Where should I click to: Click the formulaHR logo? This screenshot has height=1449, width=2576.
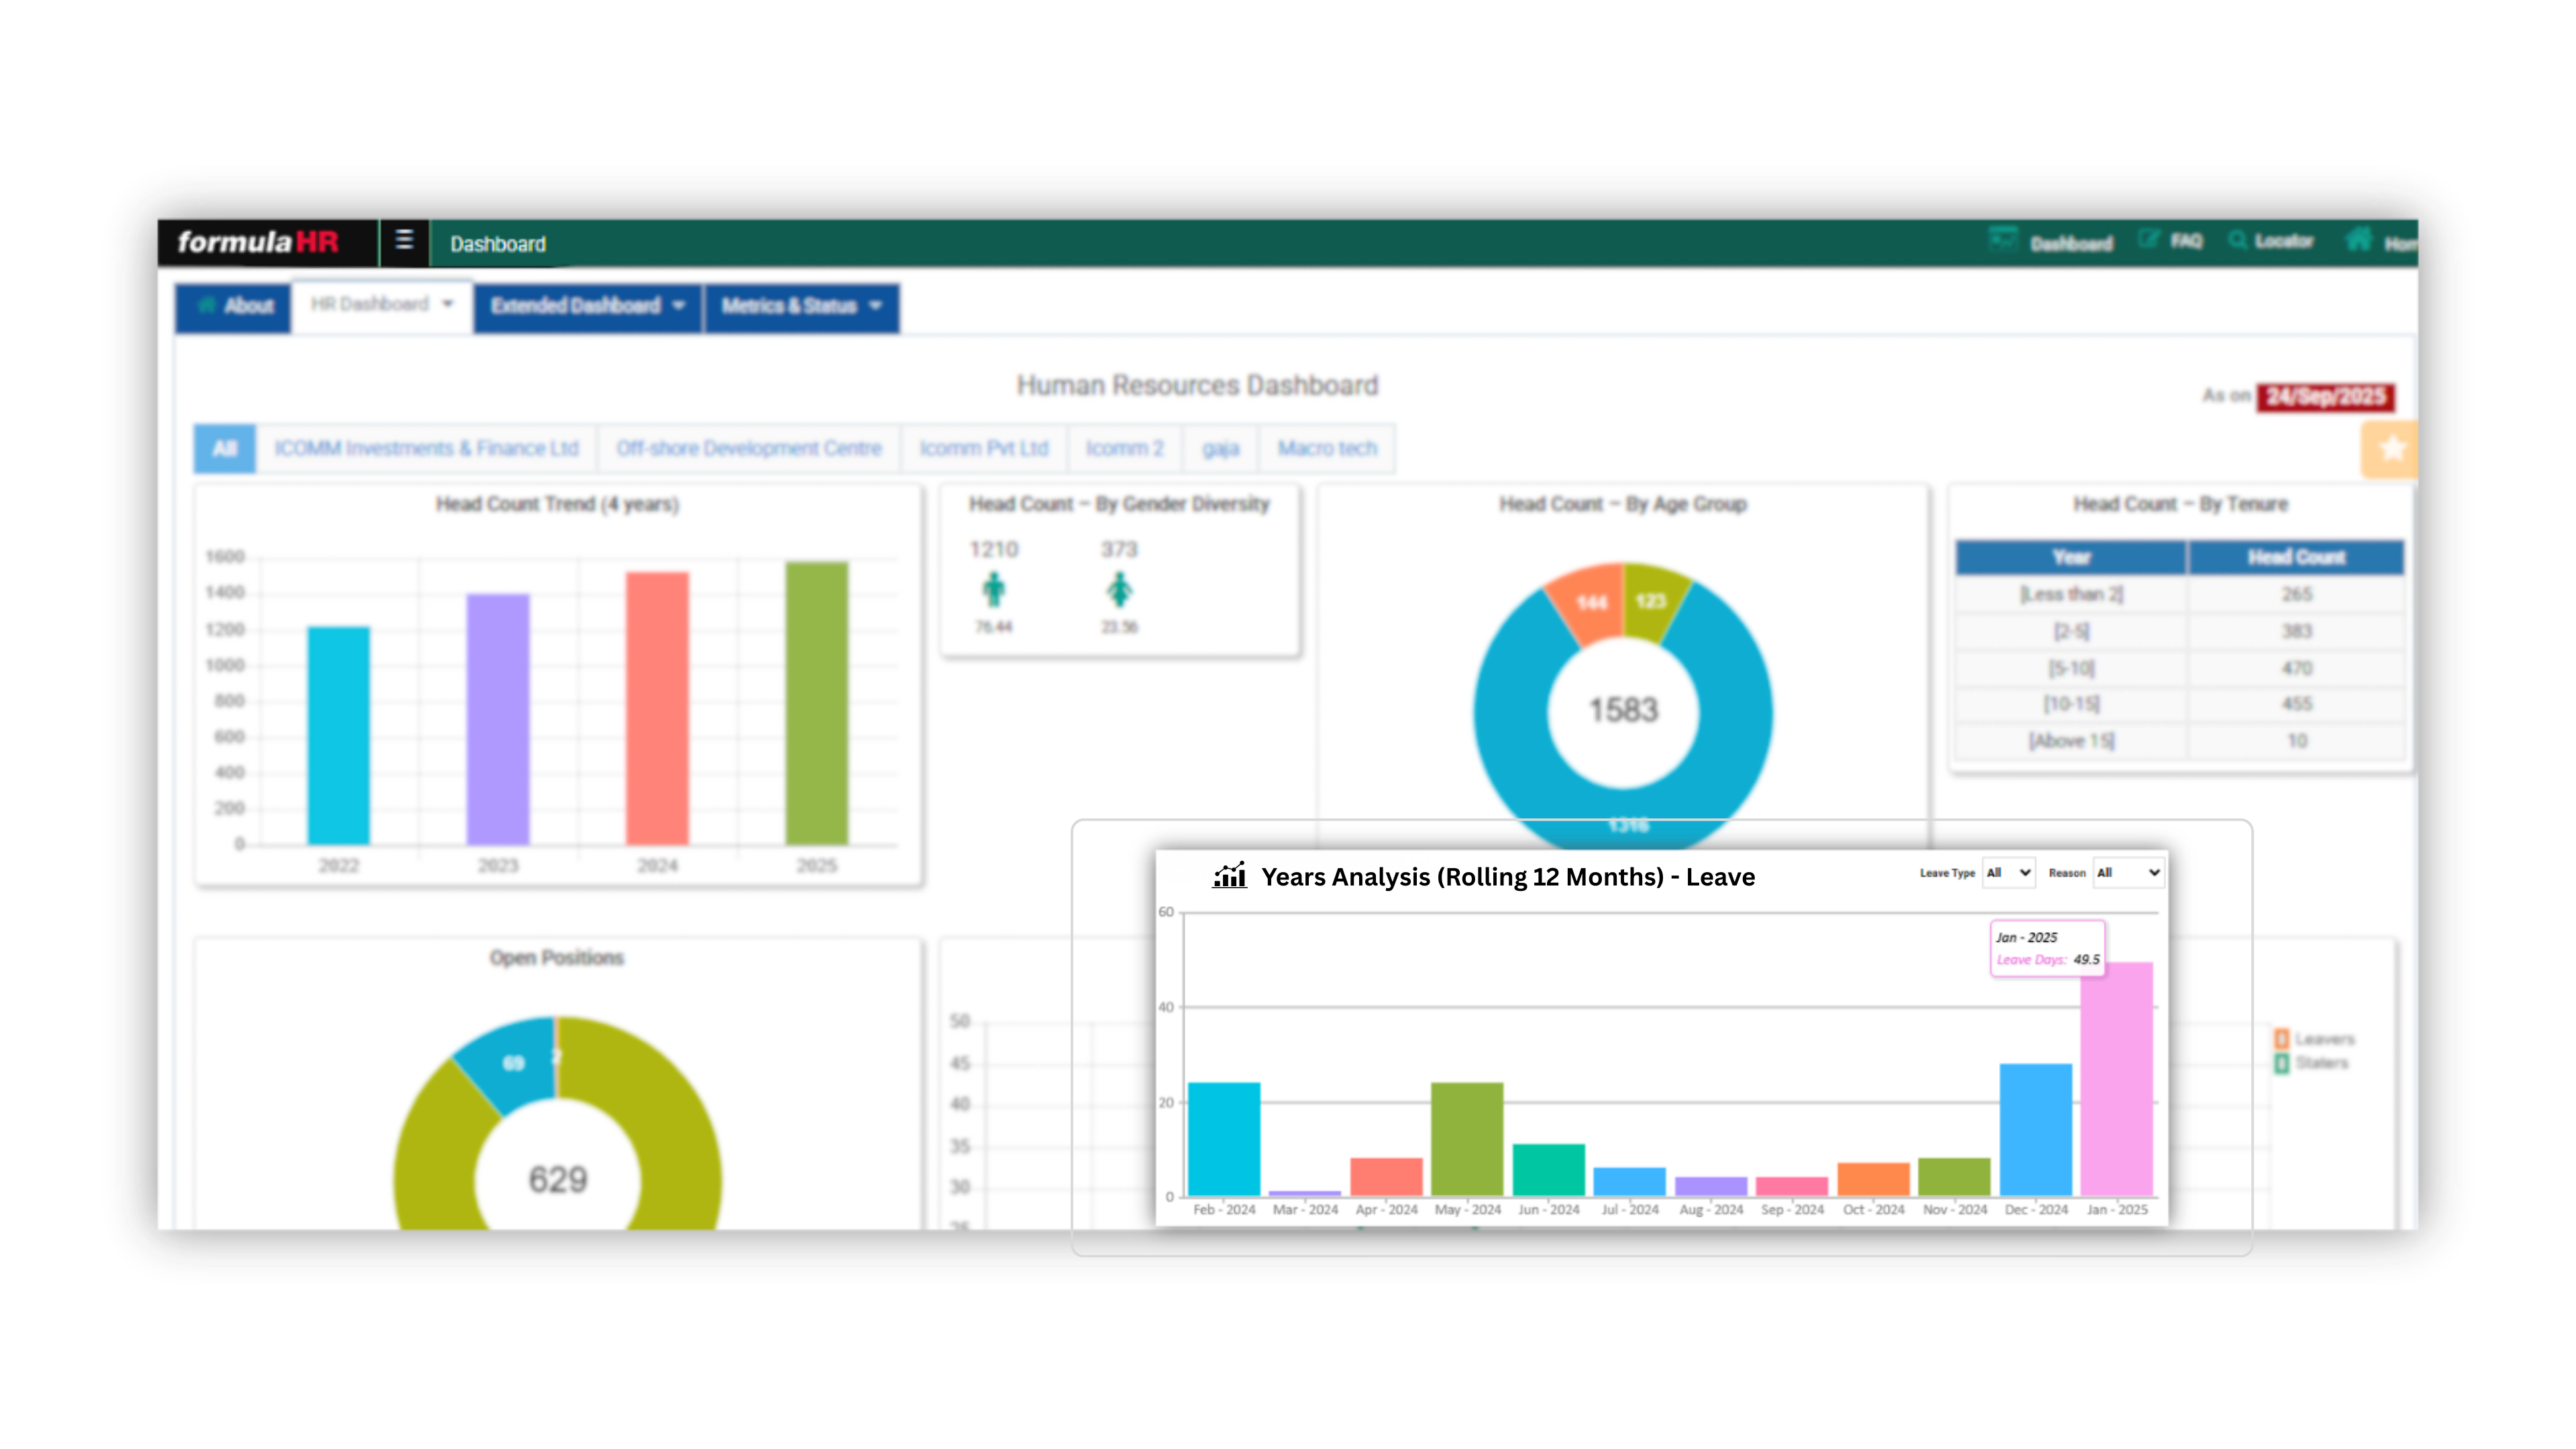click(258, 242)
